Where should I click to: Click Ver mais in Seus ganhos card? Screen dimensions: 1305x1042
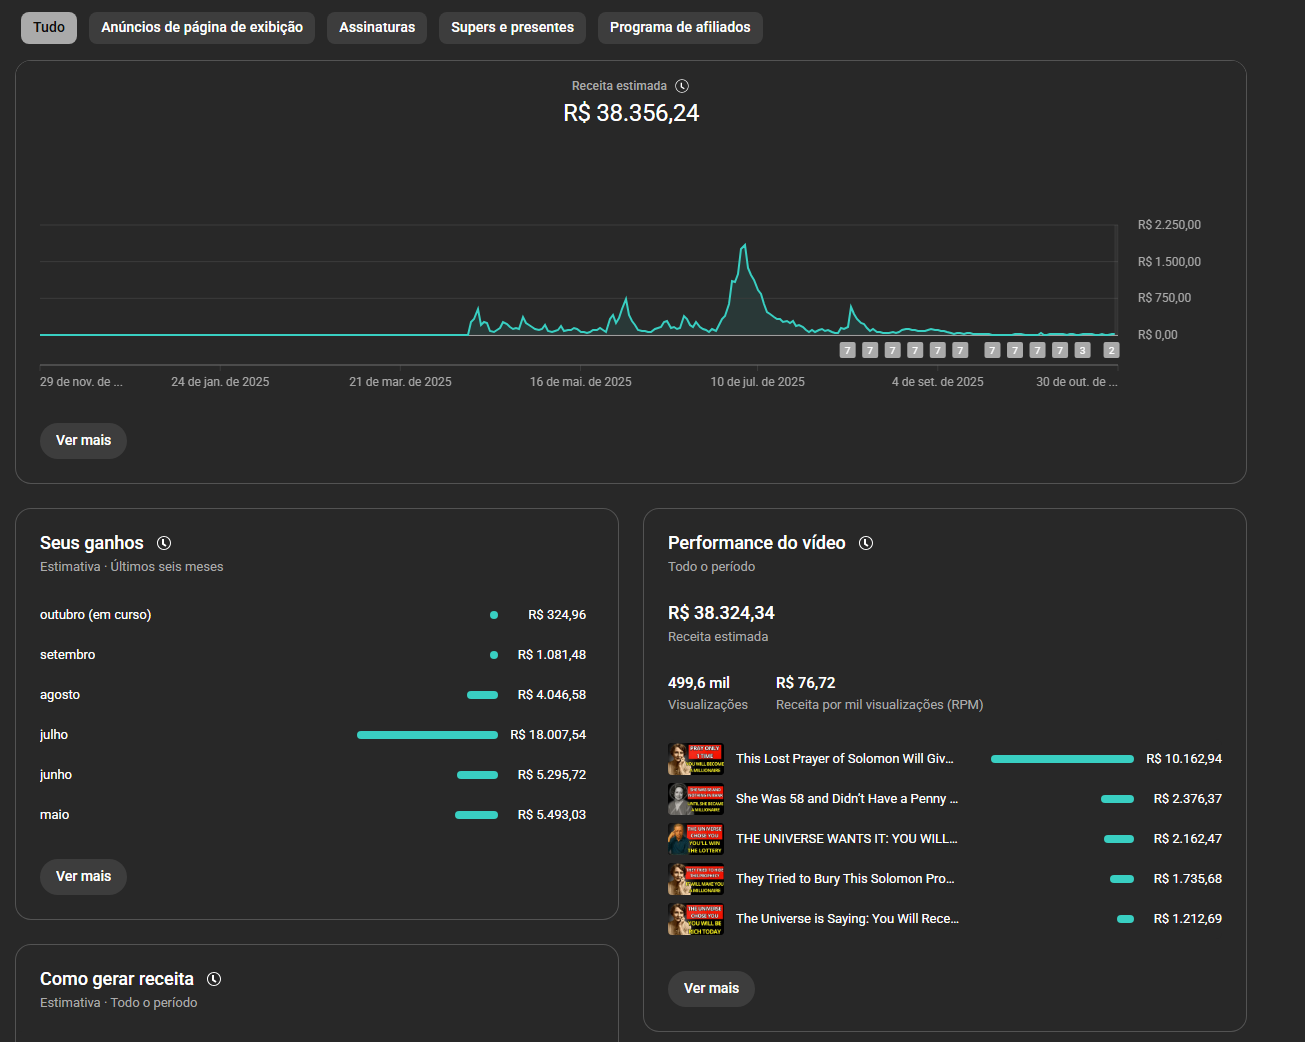pos(83,877)
